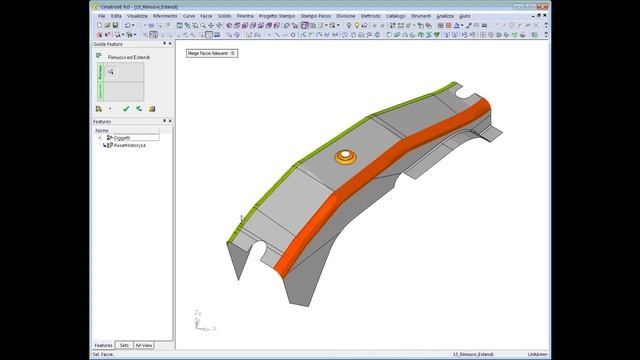640x360 pixels.
Task: Select the Oggetti tree item
Action: click(x=122, y=138)
